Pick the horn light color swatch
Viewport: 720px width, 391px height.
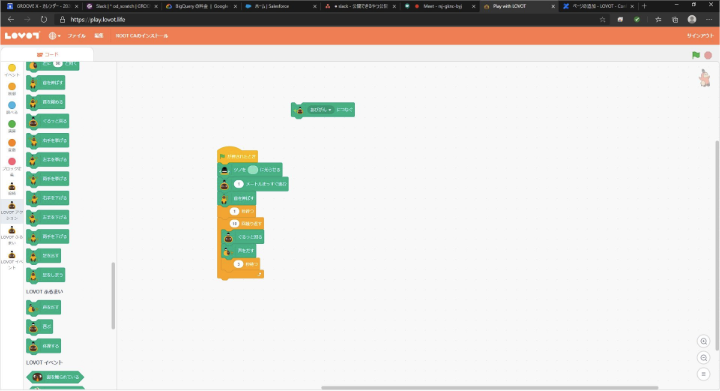(x=253, y=170)
